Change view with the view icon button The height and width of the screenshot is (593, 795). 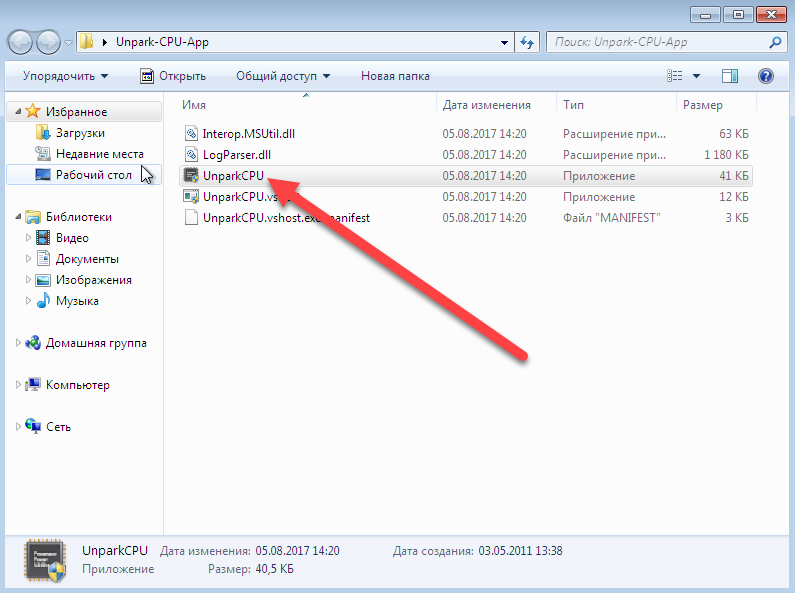point(674,76)
